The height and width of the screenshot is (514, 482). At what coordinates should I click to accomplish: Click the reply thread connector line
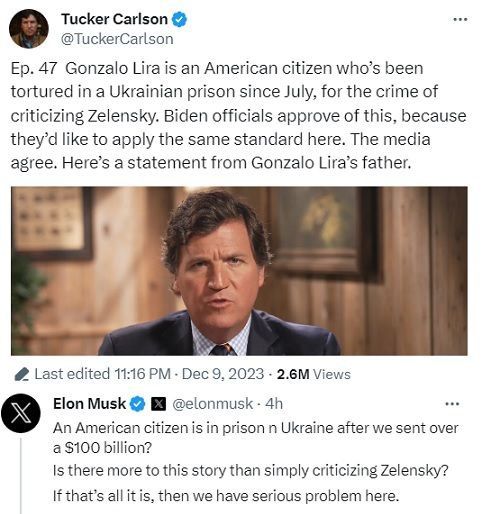coord(21,476)
